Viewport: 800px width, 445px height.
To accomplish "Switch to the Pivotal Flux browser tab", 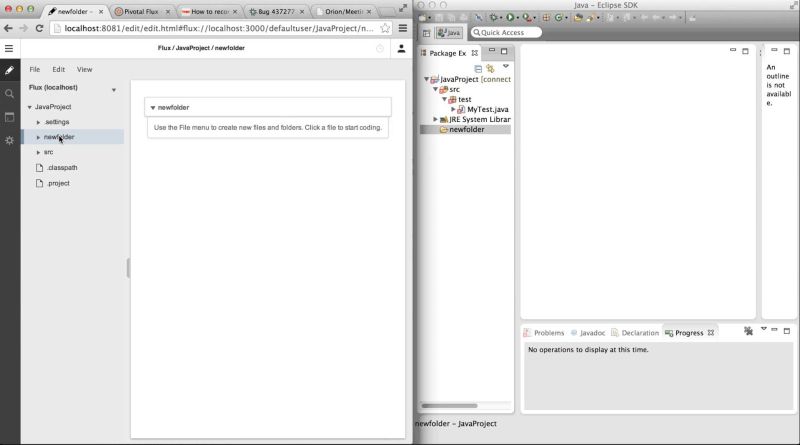I will 141,11.
